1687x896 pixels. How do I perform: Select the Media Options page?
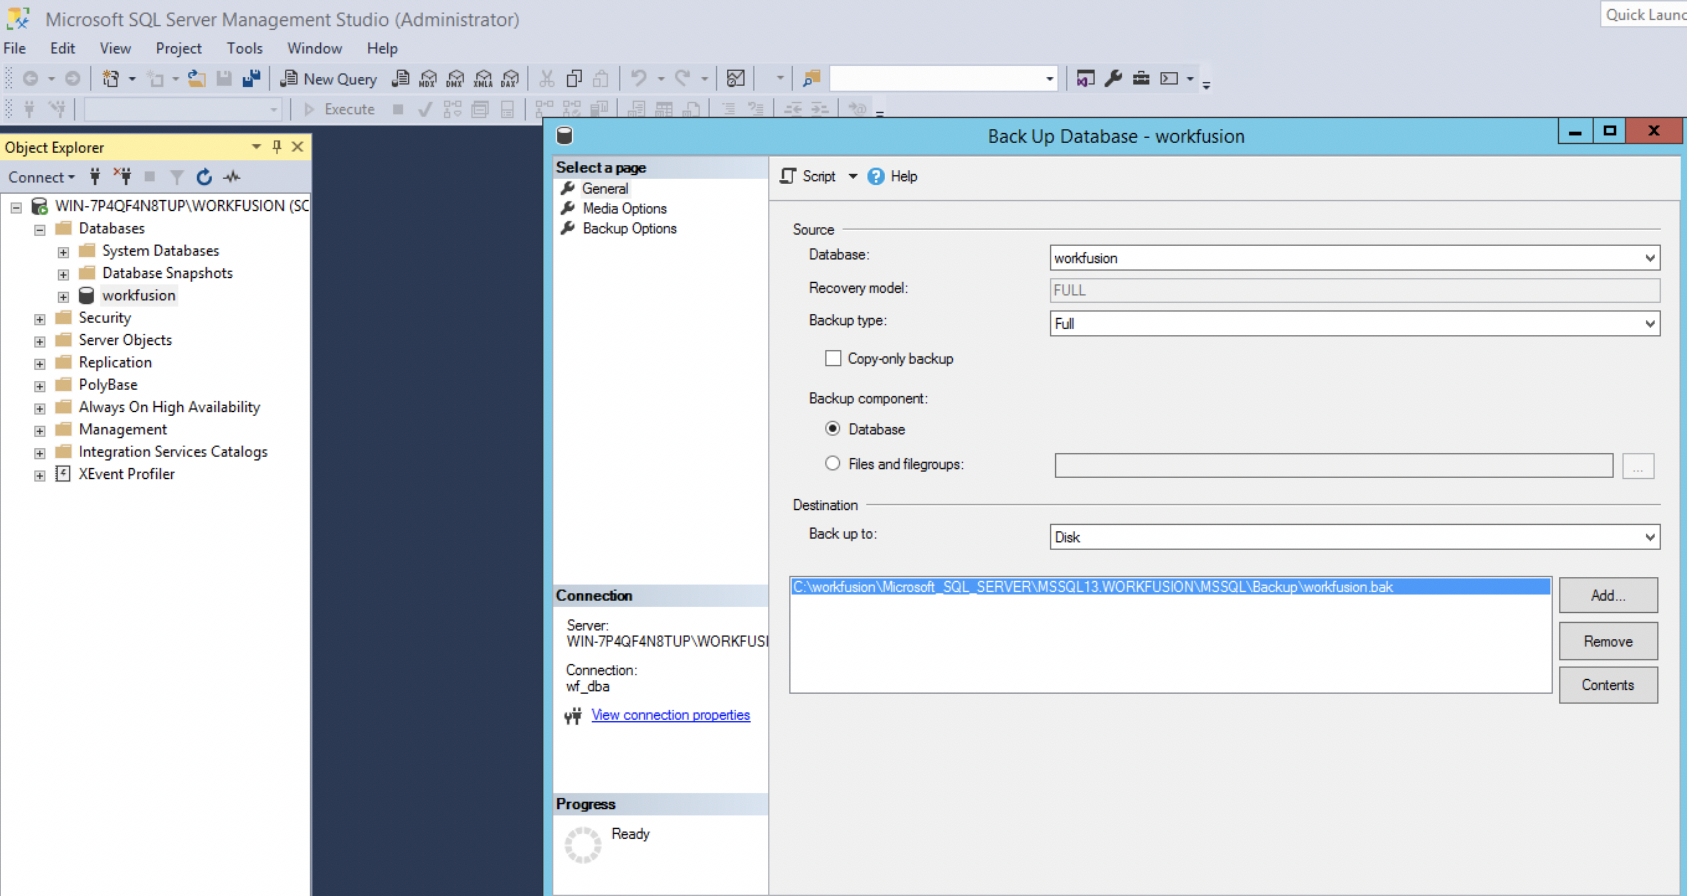click(625, 208)
